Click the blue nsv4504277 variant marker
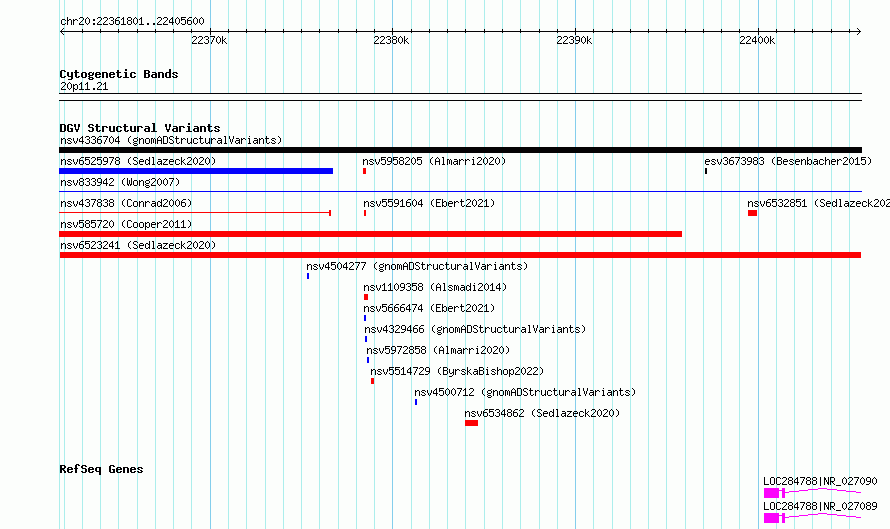 pyautogui.click(x=308, y=276)
